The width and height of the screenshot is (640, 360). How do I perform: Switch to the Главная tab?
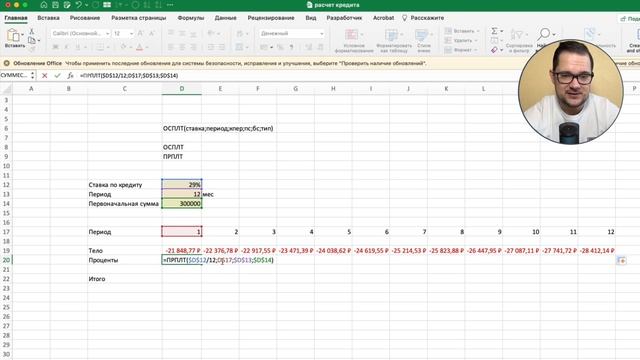[x=16, y=18]
